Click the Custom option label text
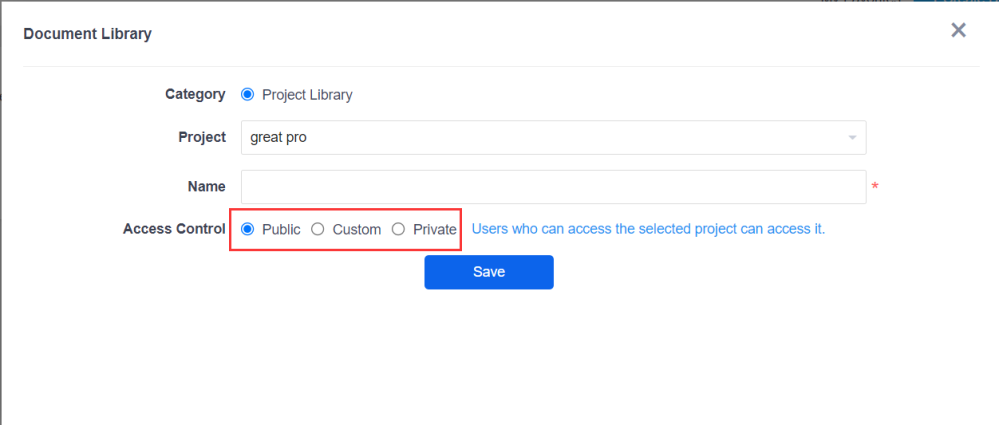 (x=357, y=230)
